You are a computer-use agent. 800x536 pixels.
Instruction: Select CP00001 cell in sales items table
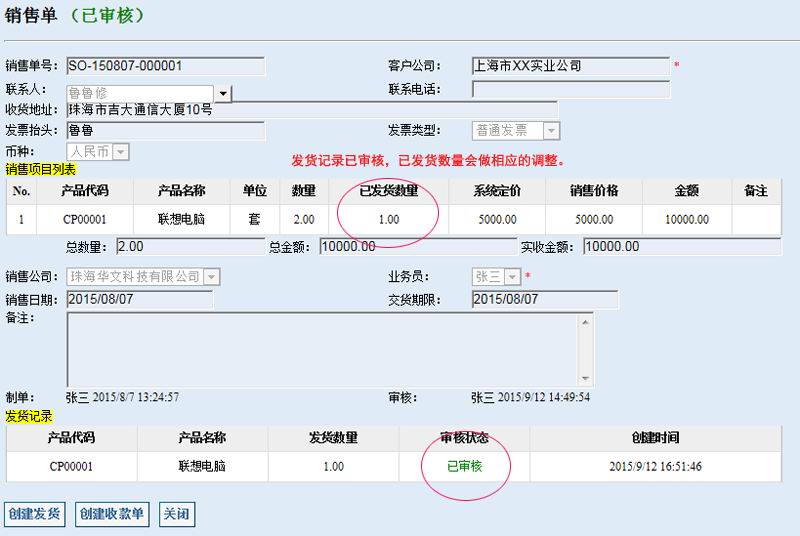tap(85, 220)
